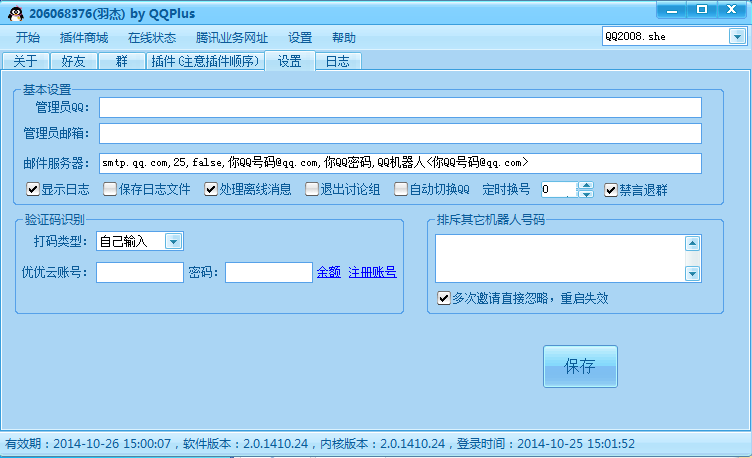Click into the 邮件服务器 text field
The height and width of the screenshot is (458, 752).
point(400,163)
